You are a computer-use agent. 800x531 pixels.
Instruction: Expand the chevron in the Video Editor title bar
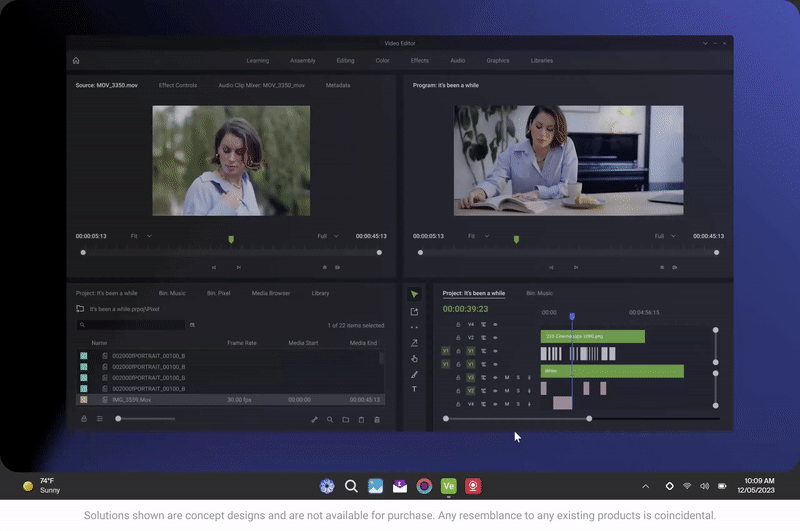coord(705,43)
